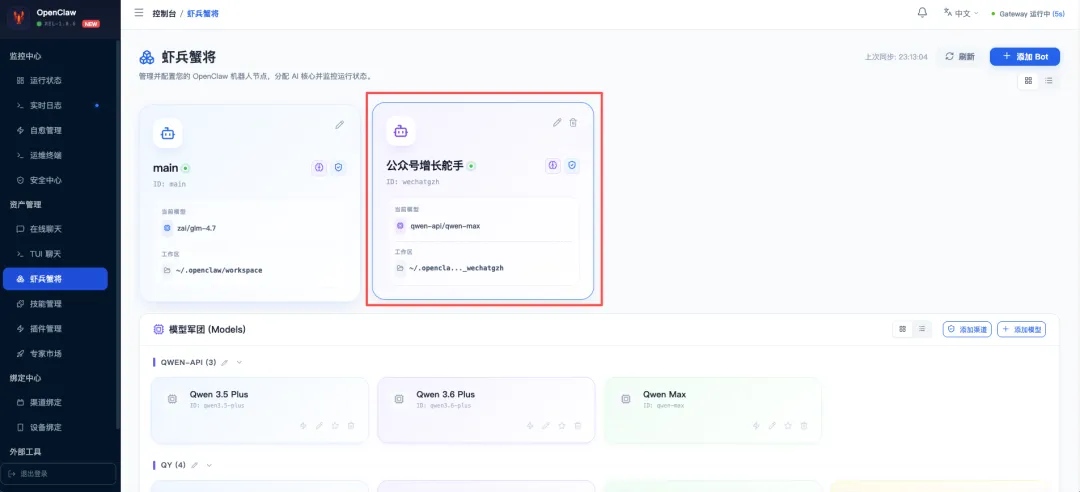Open 插件管理 in the sidebar
The image size is (1080, 492).
tap(55, 328)
